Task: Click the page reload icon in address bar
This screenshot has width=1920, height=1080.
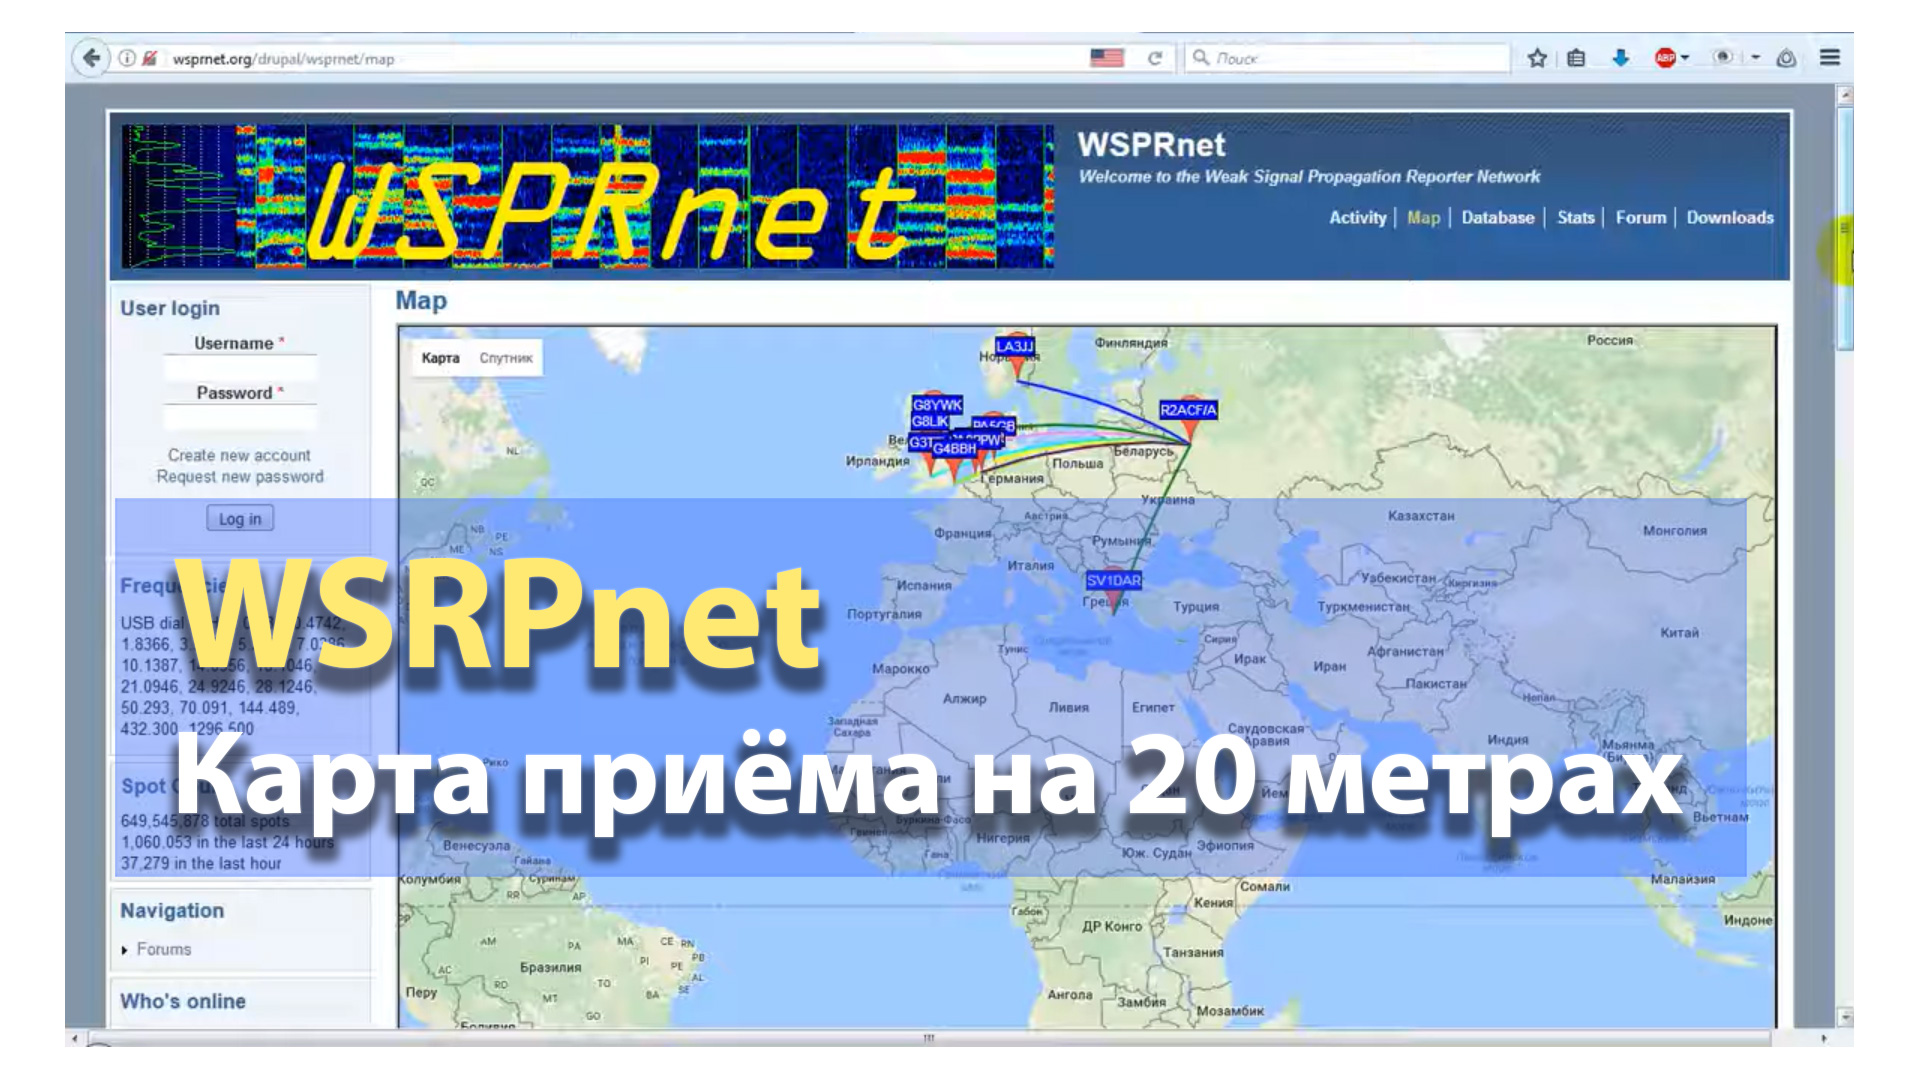Action: tap(1156, 58)
